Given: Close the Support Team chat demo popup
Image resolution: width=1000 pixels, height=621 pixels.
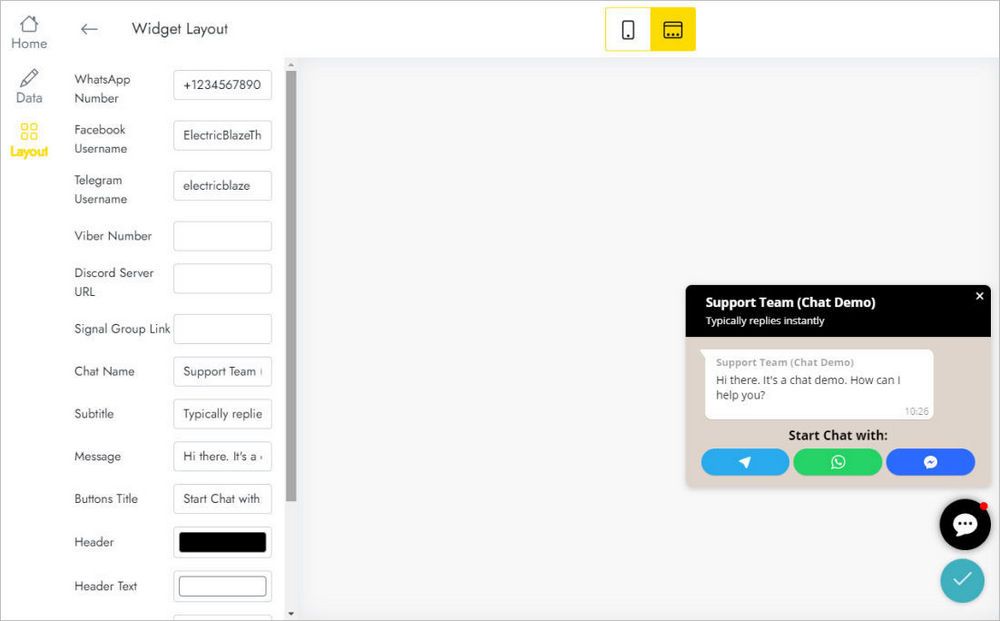Looking at the screenshot, I should coord(979,296).
